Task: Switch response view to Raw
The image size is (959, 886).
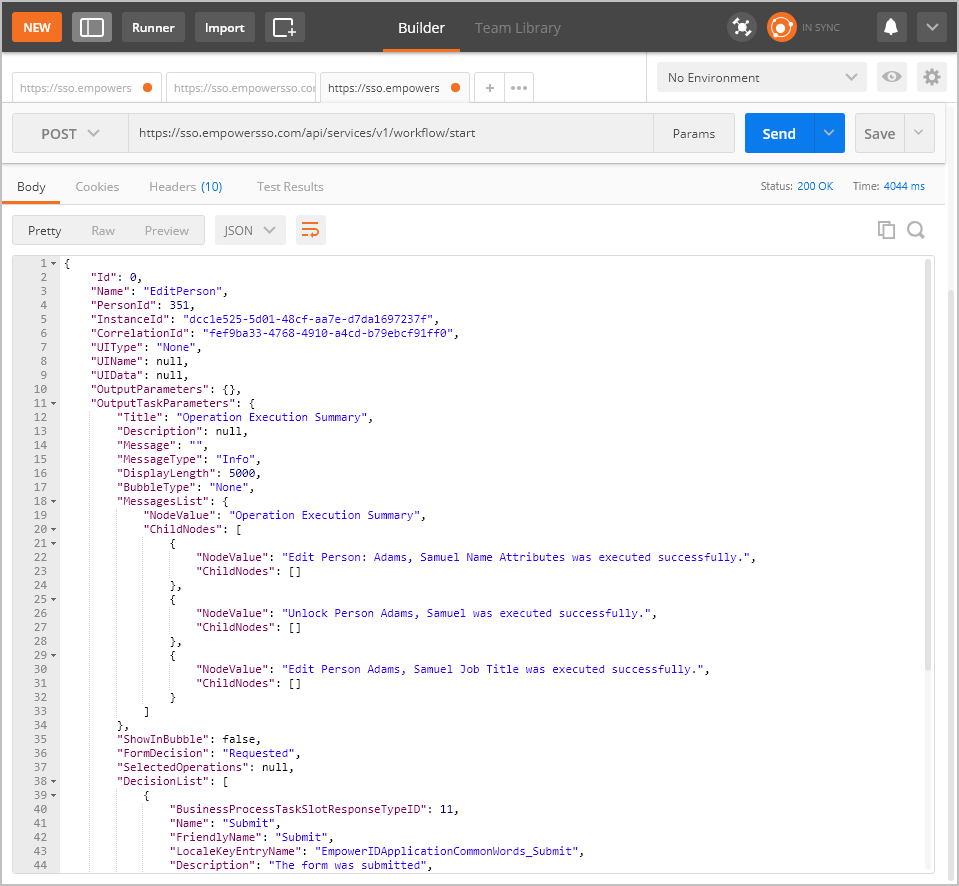Action: pos(103,230)
